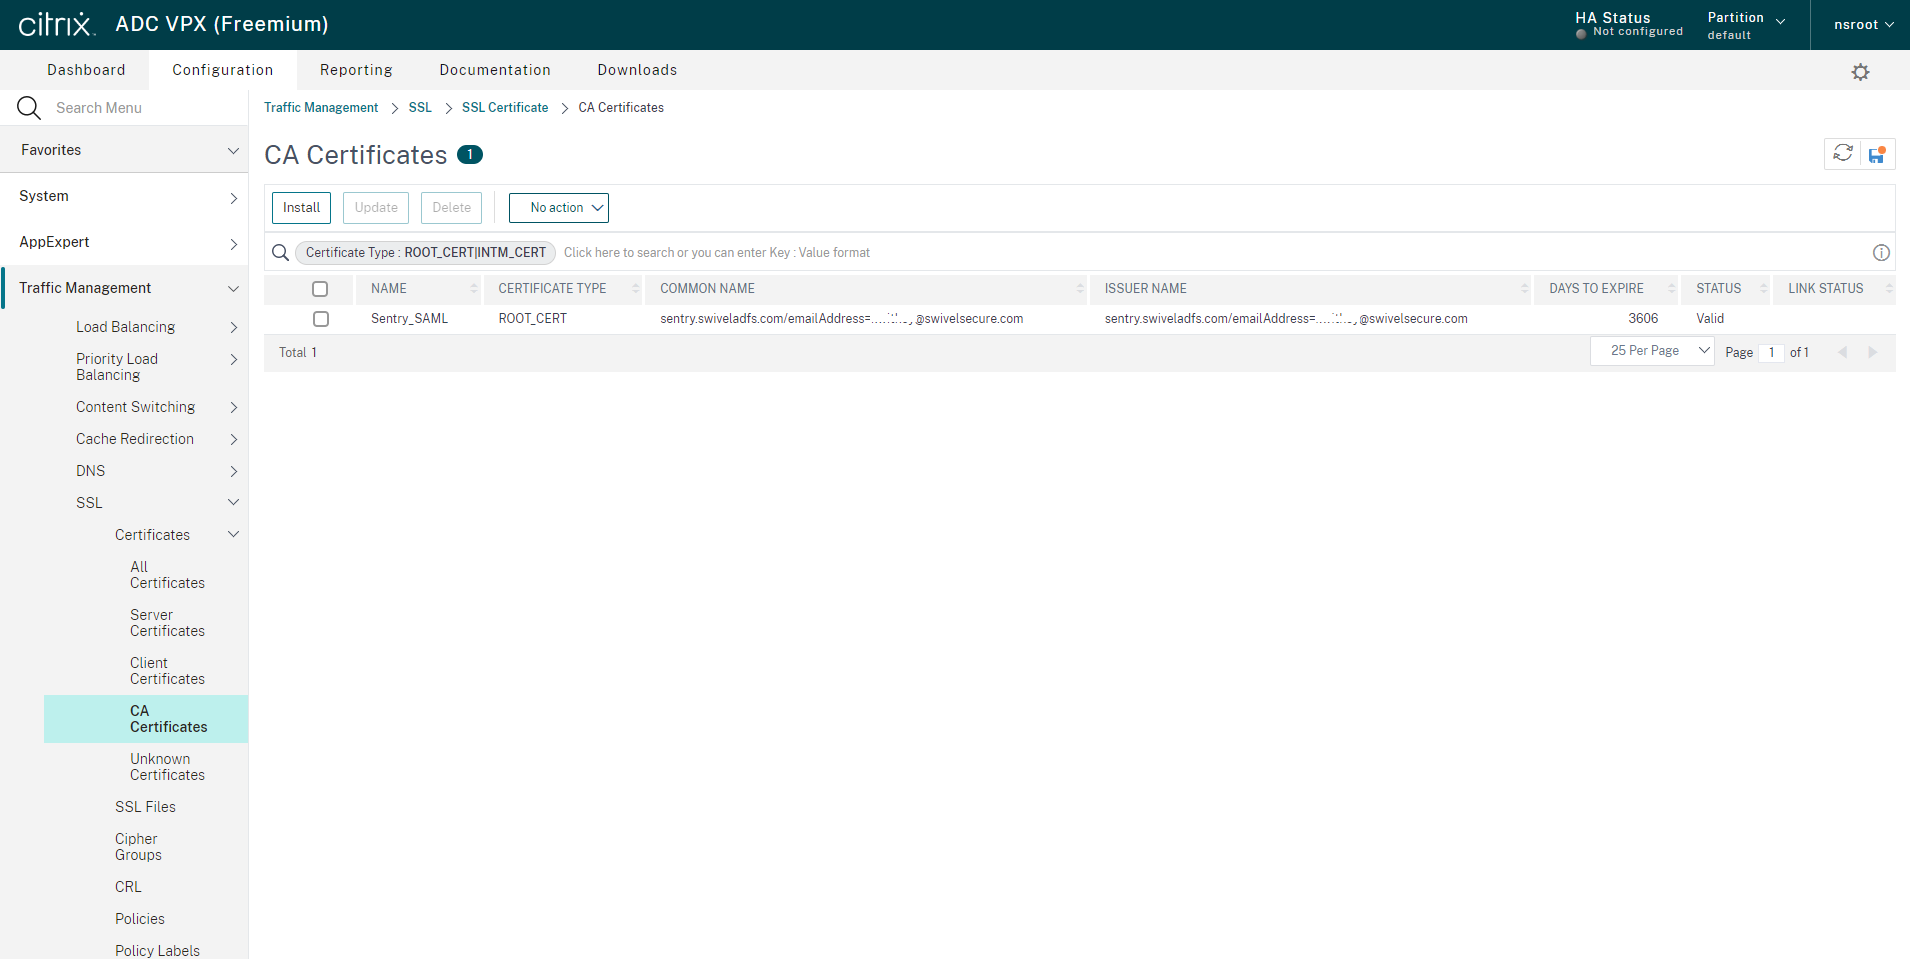This screenshot has width=1910, height=959.
Task: Click the Install button
Action: pyautogui.click(x=300, y=207)
